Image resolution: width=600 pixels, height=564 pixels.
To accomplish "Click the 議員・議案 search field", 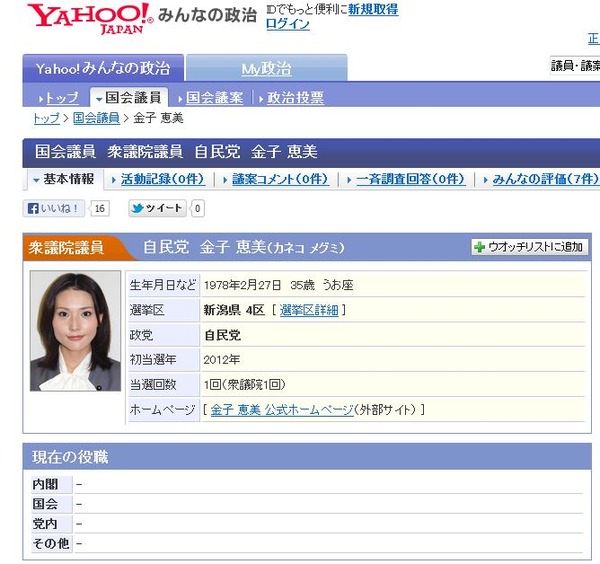I will [575, 66].
